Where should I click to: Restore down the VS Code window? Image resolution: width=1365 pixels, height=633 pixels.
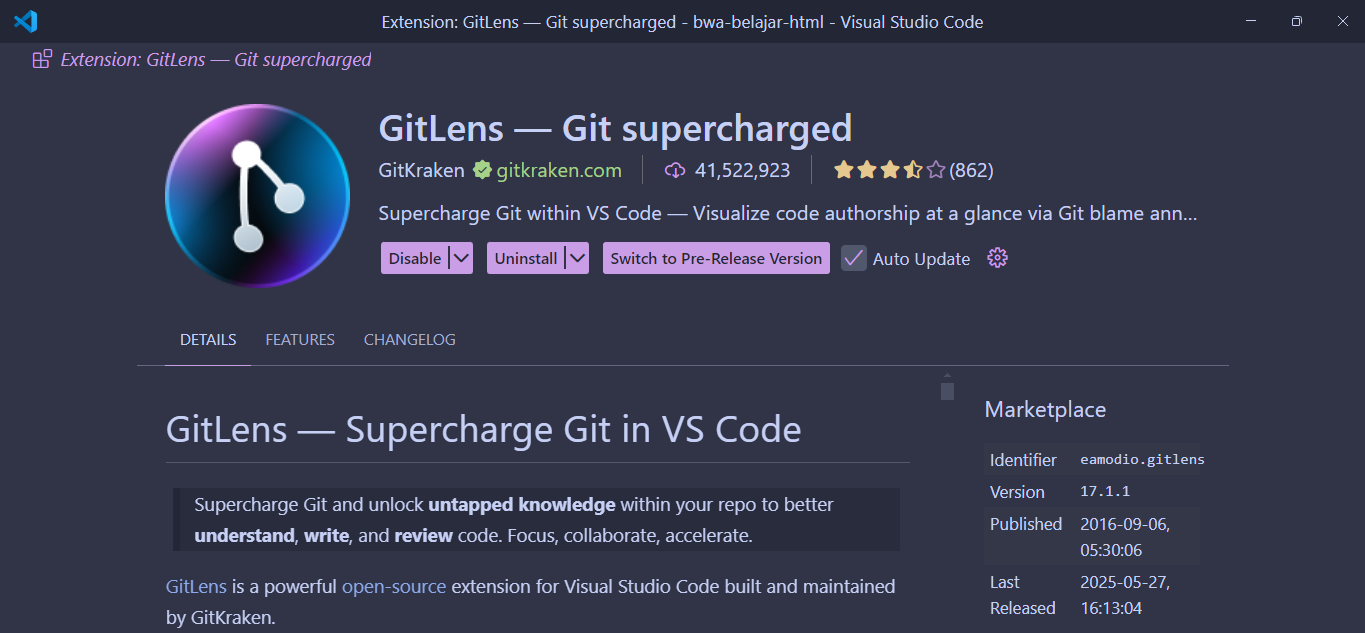pos(1296,21)
